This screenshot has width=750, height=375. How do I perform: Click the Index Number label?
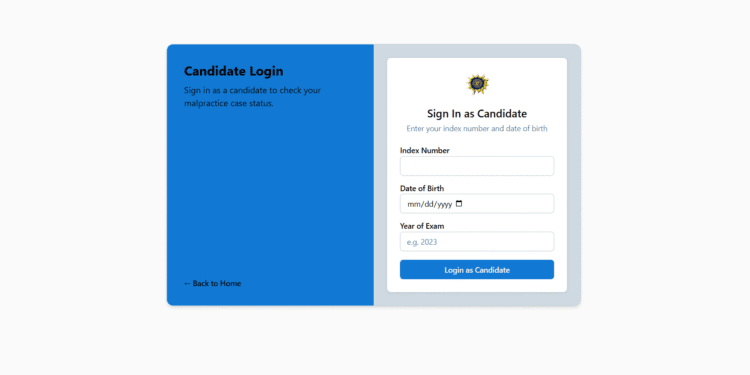pos(425,150)
